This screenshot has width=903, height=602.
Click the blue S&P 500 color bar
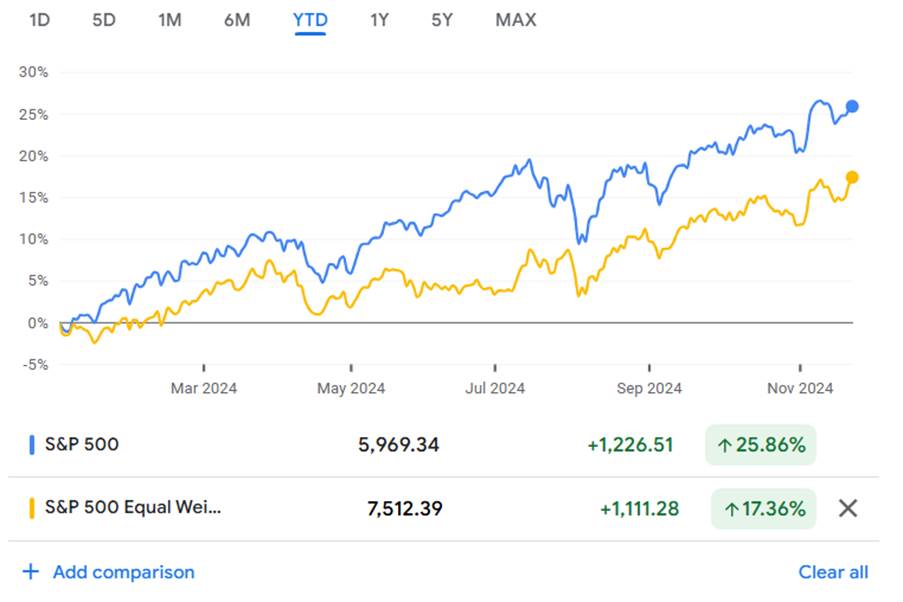[x=32, y=444]
